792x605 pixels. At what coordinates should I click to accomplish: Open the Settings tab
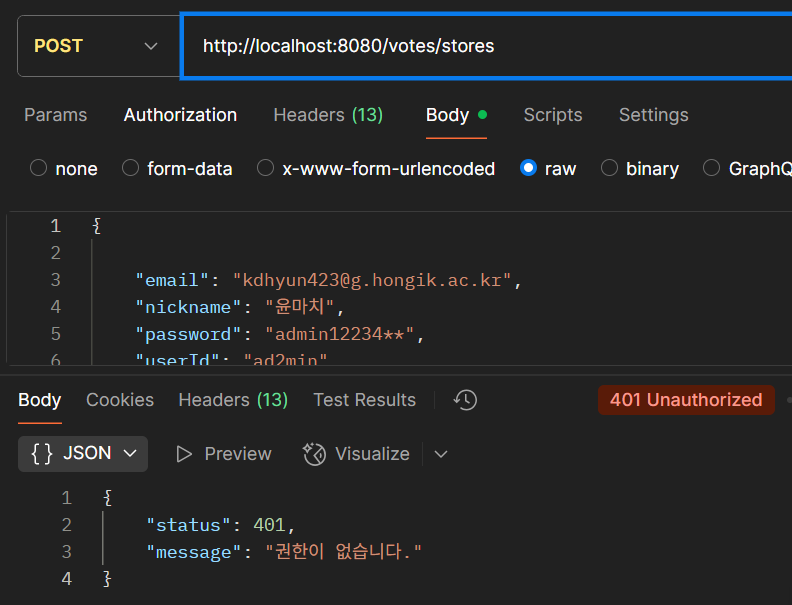pyautogui.click(x=654, y=115)
